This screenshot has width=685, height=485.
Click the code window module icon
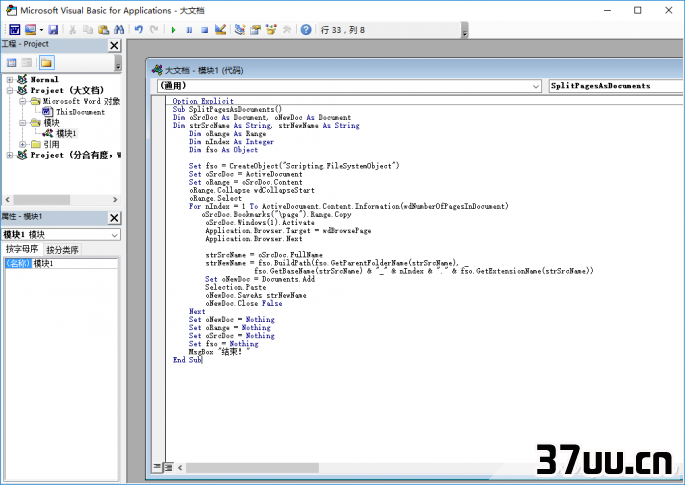pos(156,70)
